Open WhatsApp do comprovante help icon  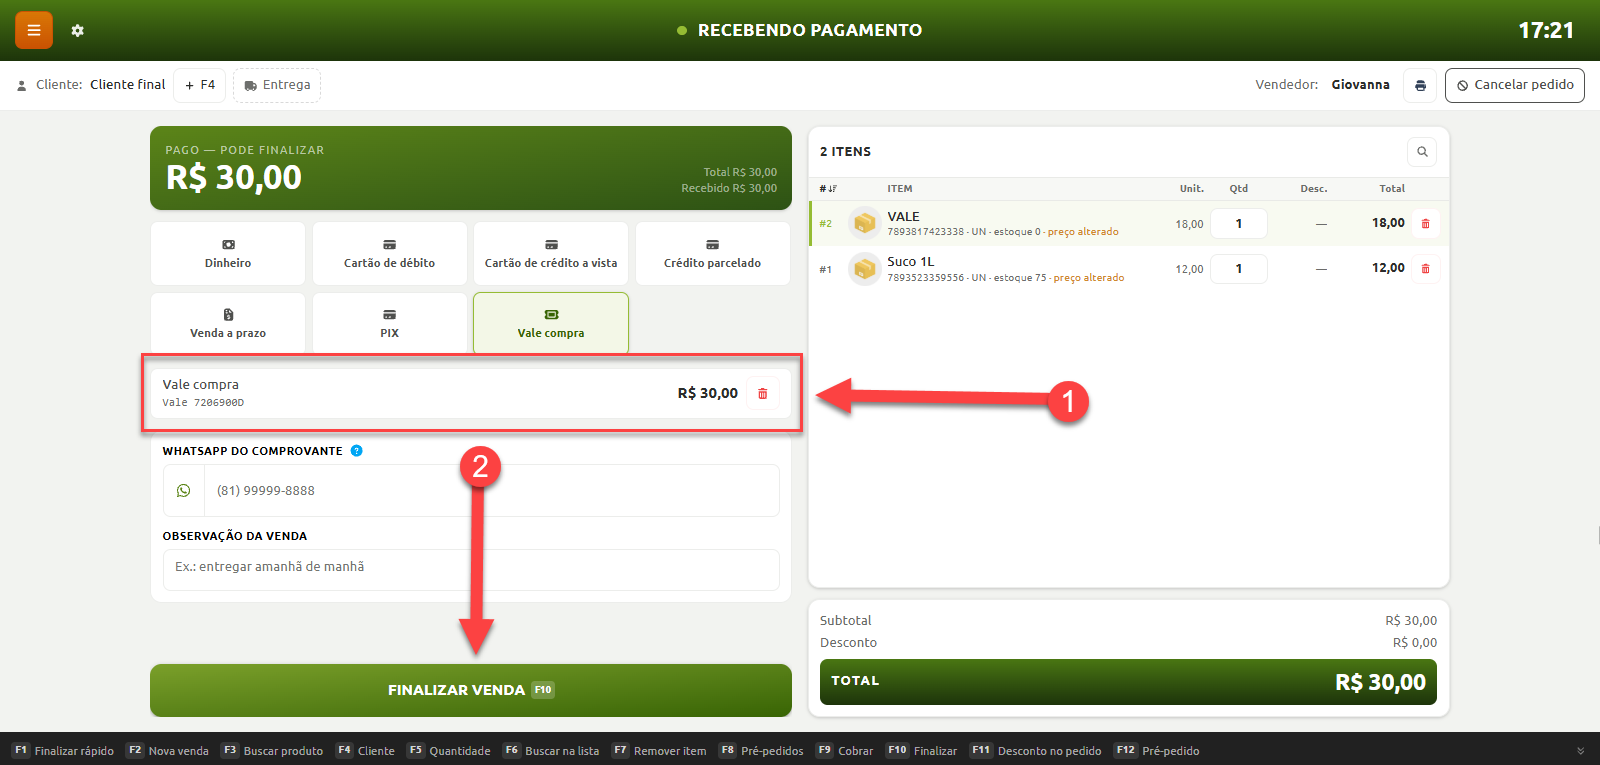pos(356,451)
